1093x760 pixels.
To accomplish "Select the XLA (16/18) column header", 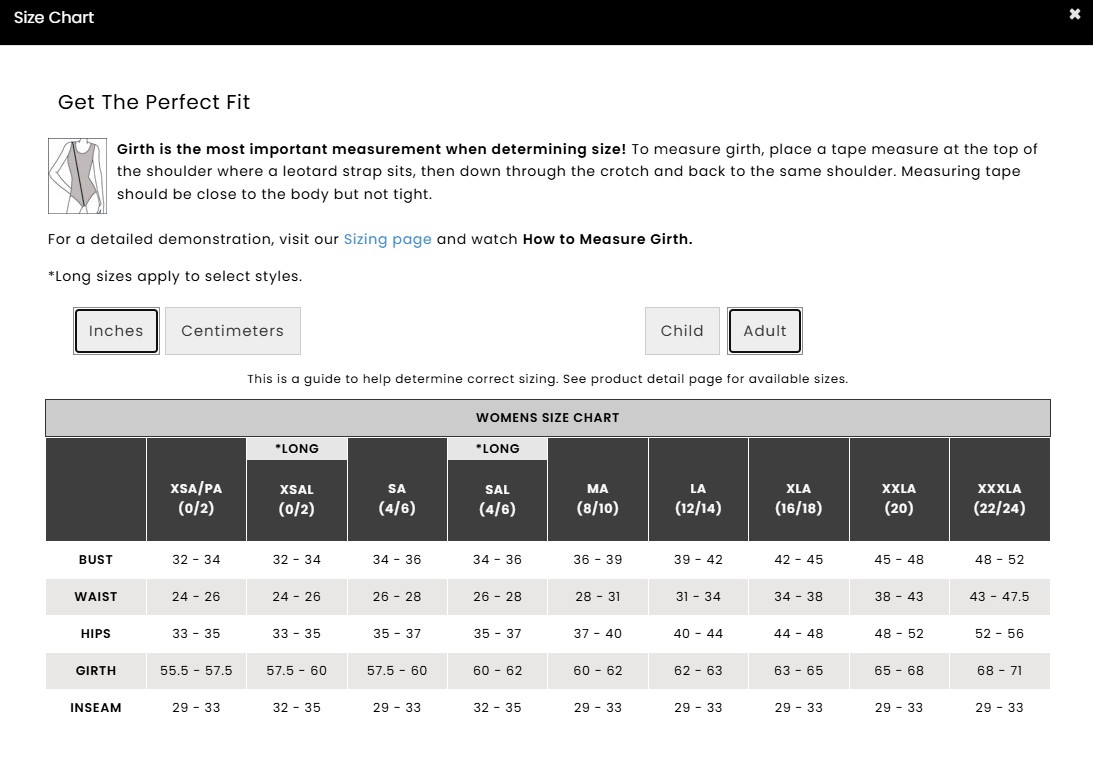I will click(x=798, y=498).
